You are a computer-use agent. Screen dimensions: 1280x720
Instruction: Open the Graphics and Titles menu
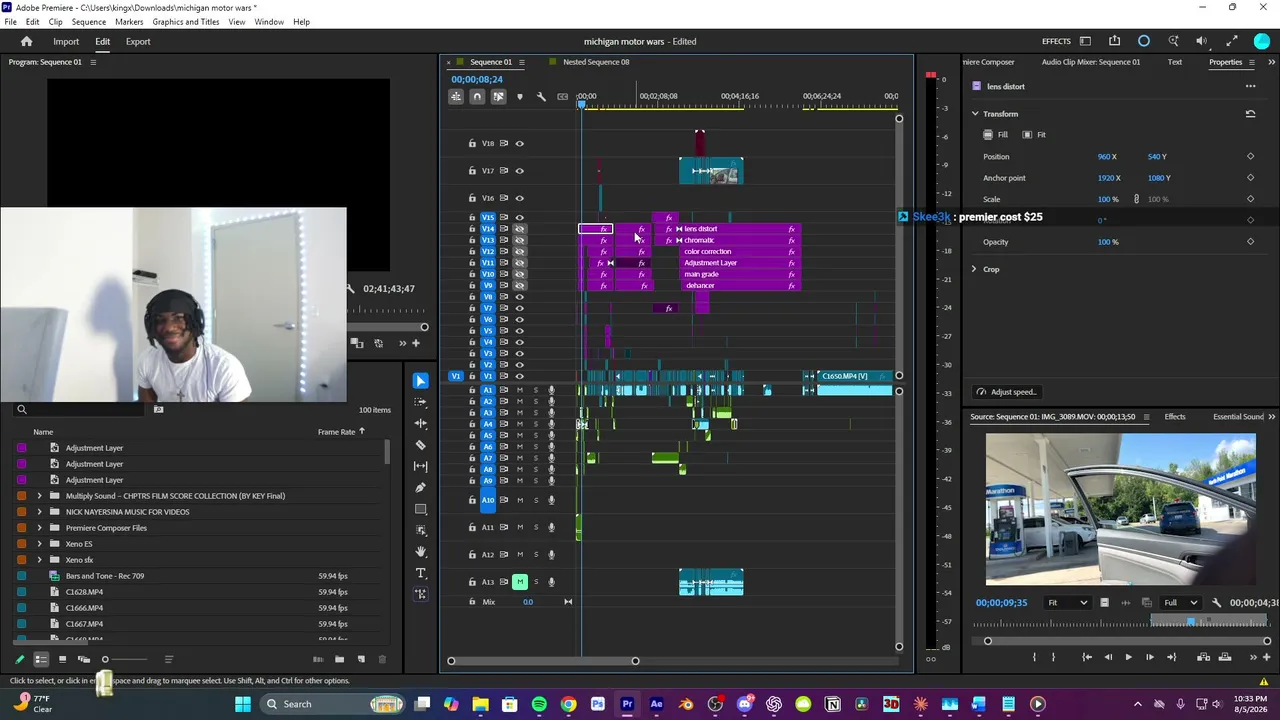tap(186, 22)
